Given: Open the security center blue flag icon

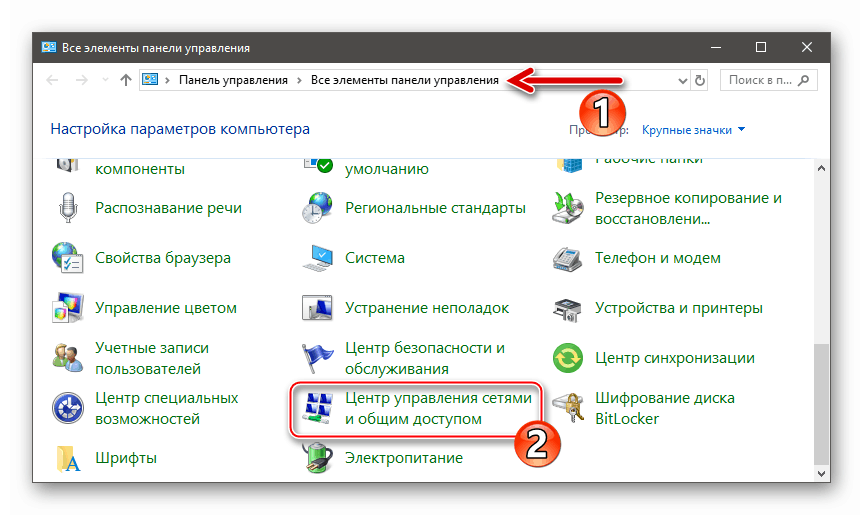Looking at the screenshot, I should click(317, 358).
